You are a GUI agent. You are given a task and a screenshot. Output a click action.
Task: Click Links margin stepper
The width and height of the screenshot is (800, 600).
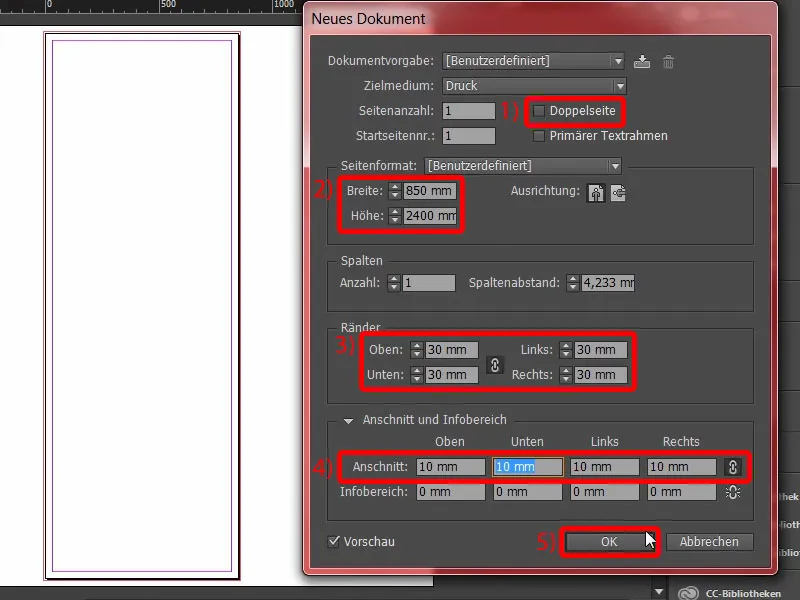565,349
